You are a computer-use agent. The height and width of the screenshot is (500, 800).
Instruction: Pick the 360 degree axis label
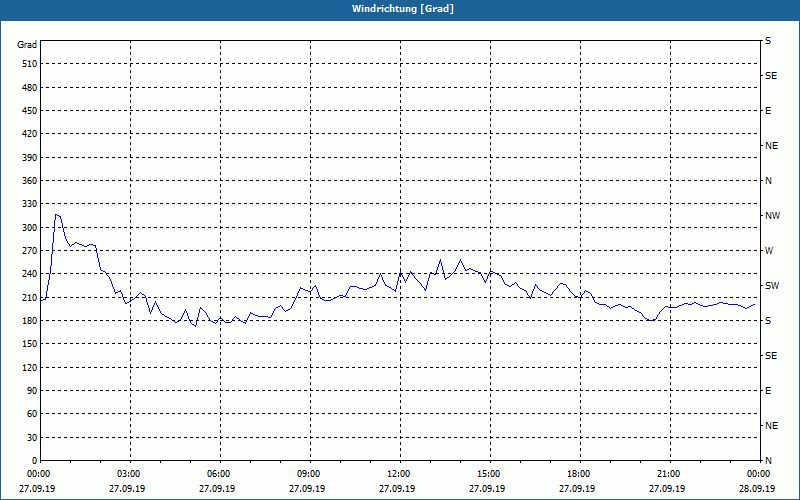[x=30, y=181]
